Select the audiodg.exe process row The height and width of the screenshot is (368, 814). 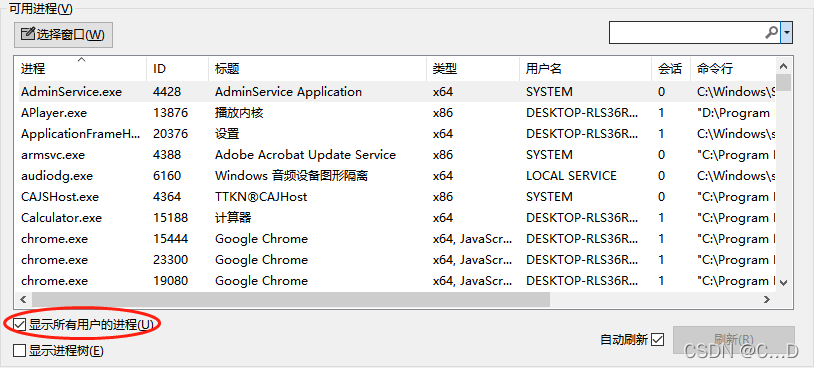[397, 175]
